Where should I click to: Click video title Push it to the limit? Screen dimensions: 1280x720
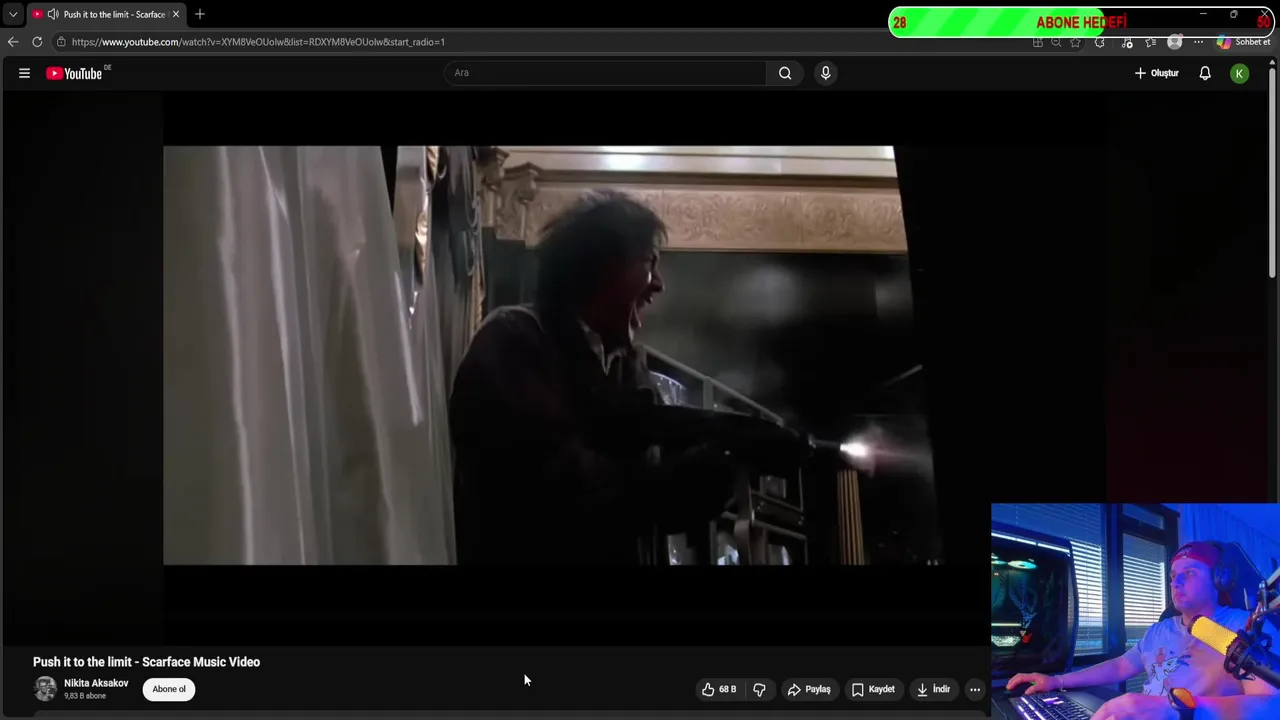click(146, 662)
